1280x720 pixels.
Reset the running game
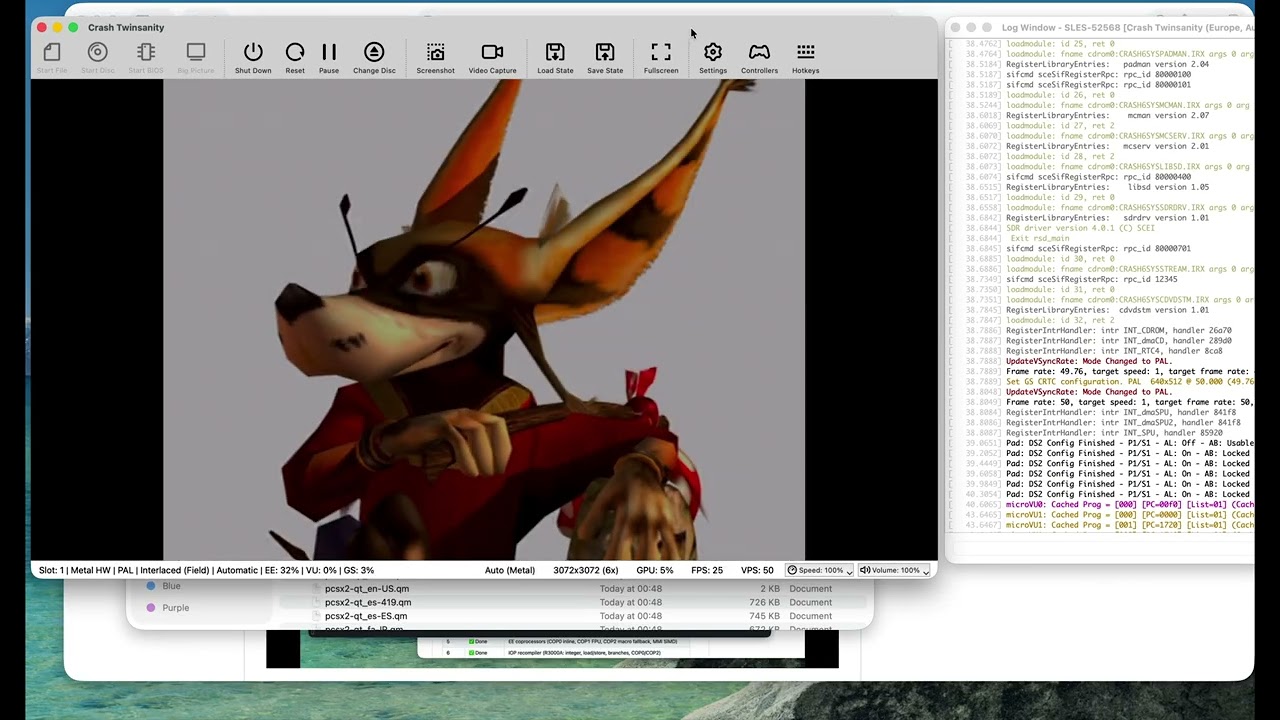pyautogui.click(x=295, y=58)
